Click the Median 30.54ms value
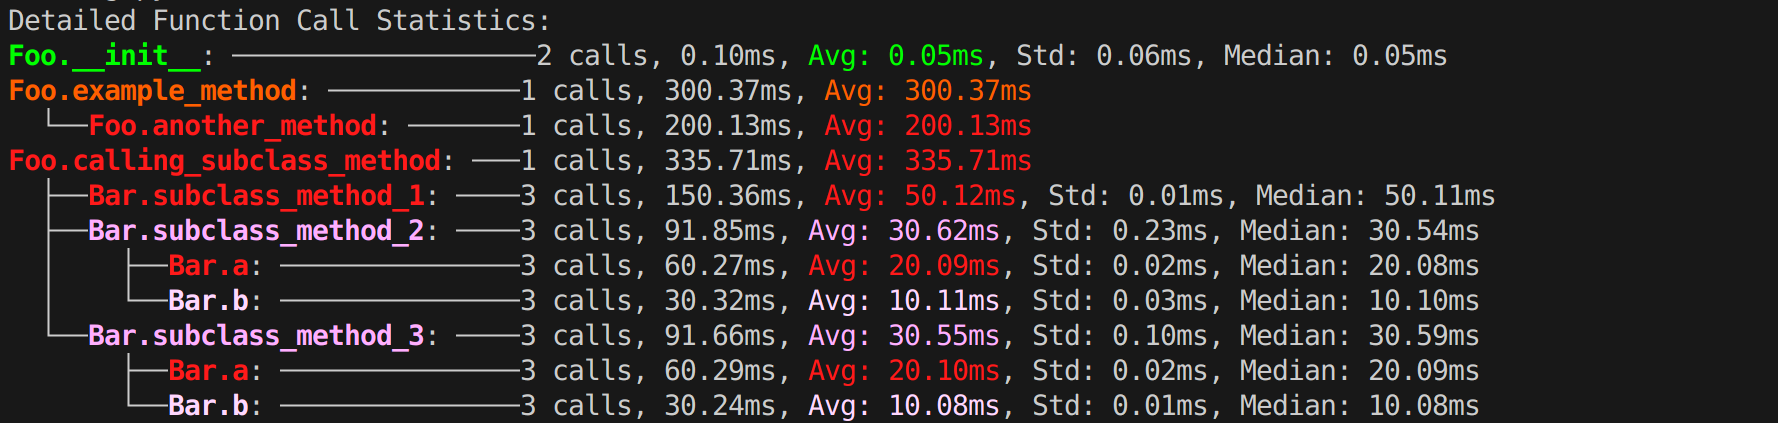1778x423 pixels. click(1424, 231)
